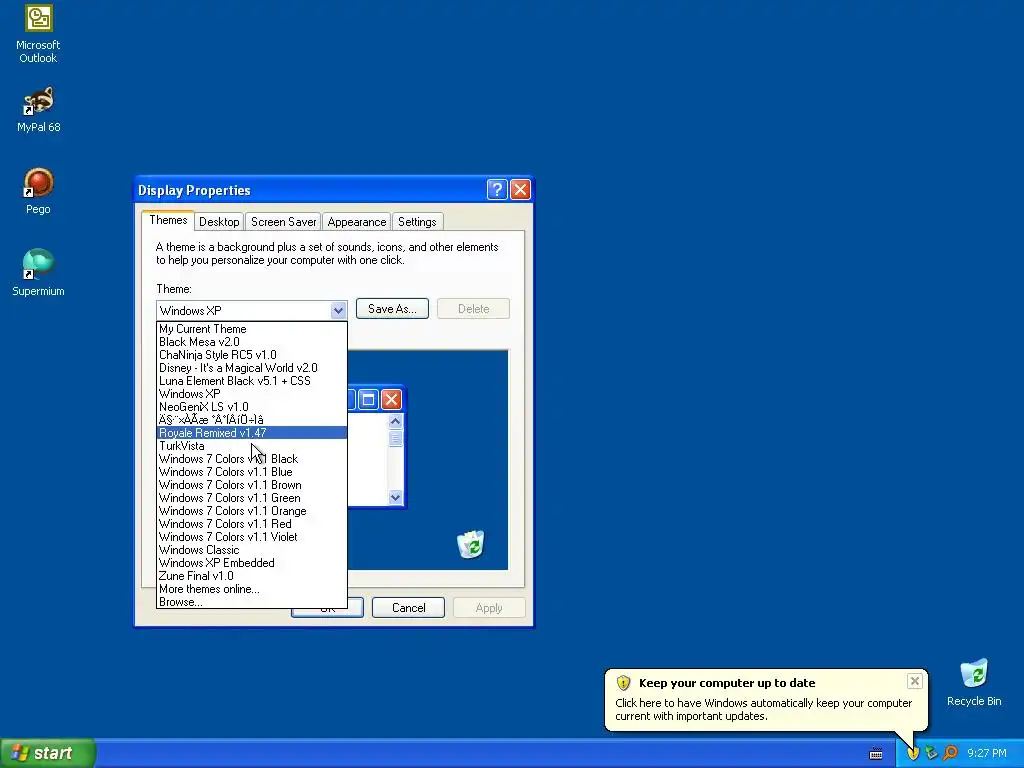The height and width of the screenshot is (768, 1024).
Task: Choose Black Mesa v2.0 theme
Action: (251, 342)
